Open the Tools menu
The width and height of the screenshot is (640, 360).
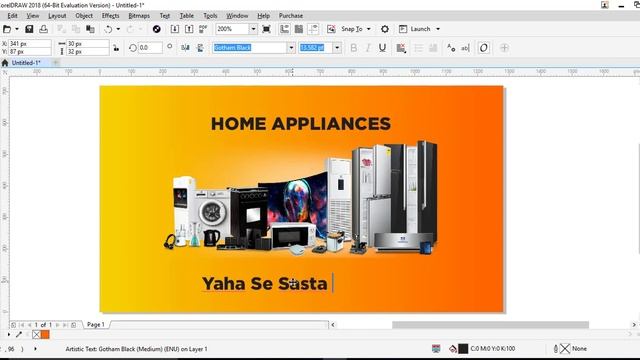point(210,16)
